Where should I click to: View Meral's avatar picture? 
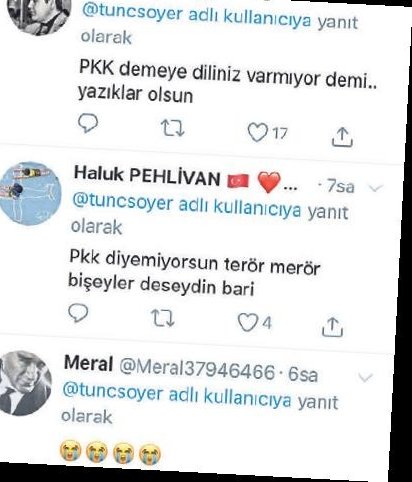click(x=25, y=383)
